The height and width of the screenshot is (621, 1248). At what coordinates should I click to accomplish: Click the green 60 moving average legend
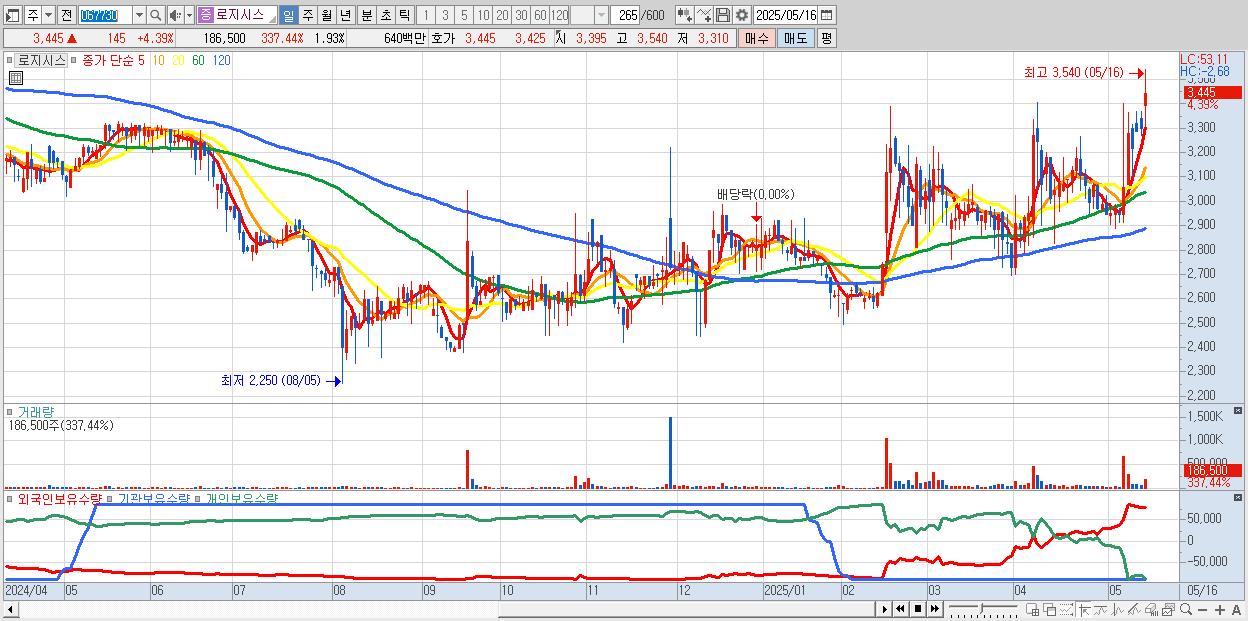coord(198,60)
